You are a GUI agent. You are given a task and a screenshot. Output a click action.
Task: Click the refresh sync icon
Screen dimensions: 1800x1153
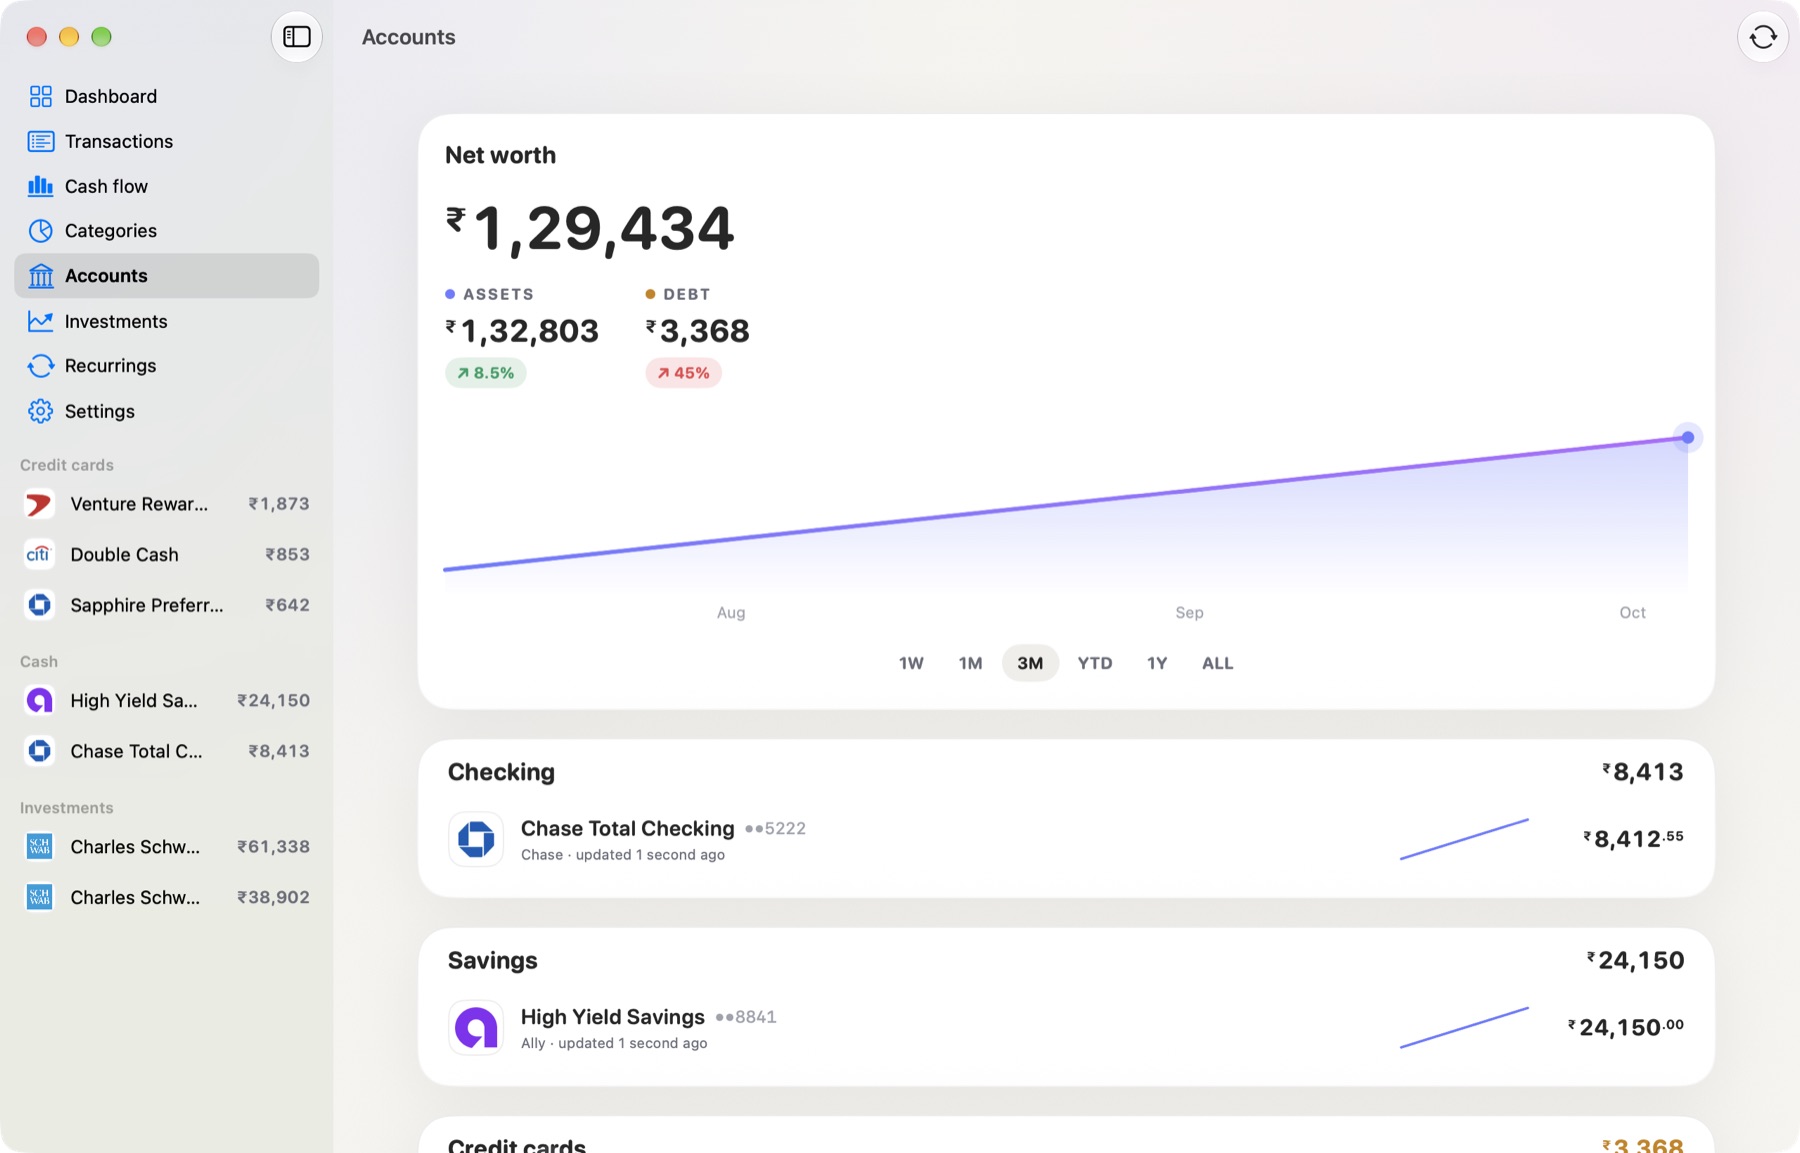[x=1763, y=37]
